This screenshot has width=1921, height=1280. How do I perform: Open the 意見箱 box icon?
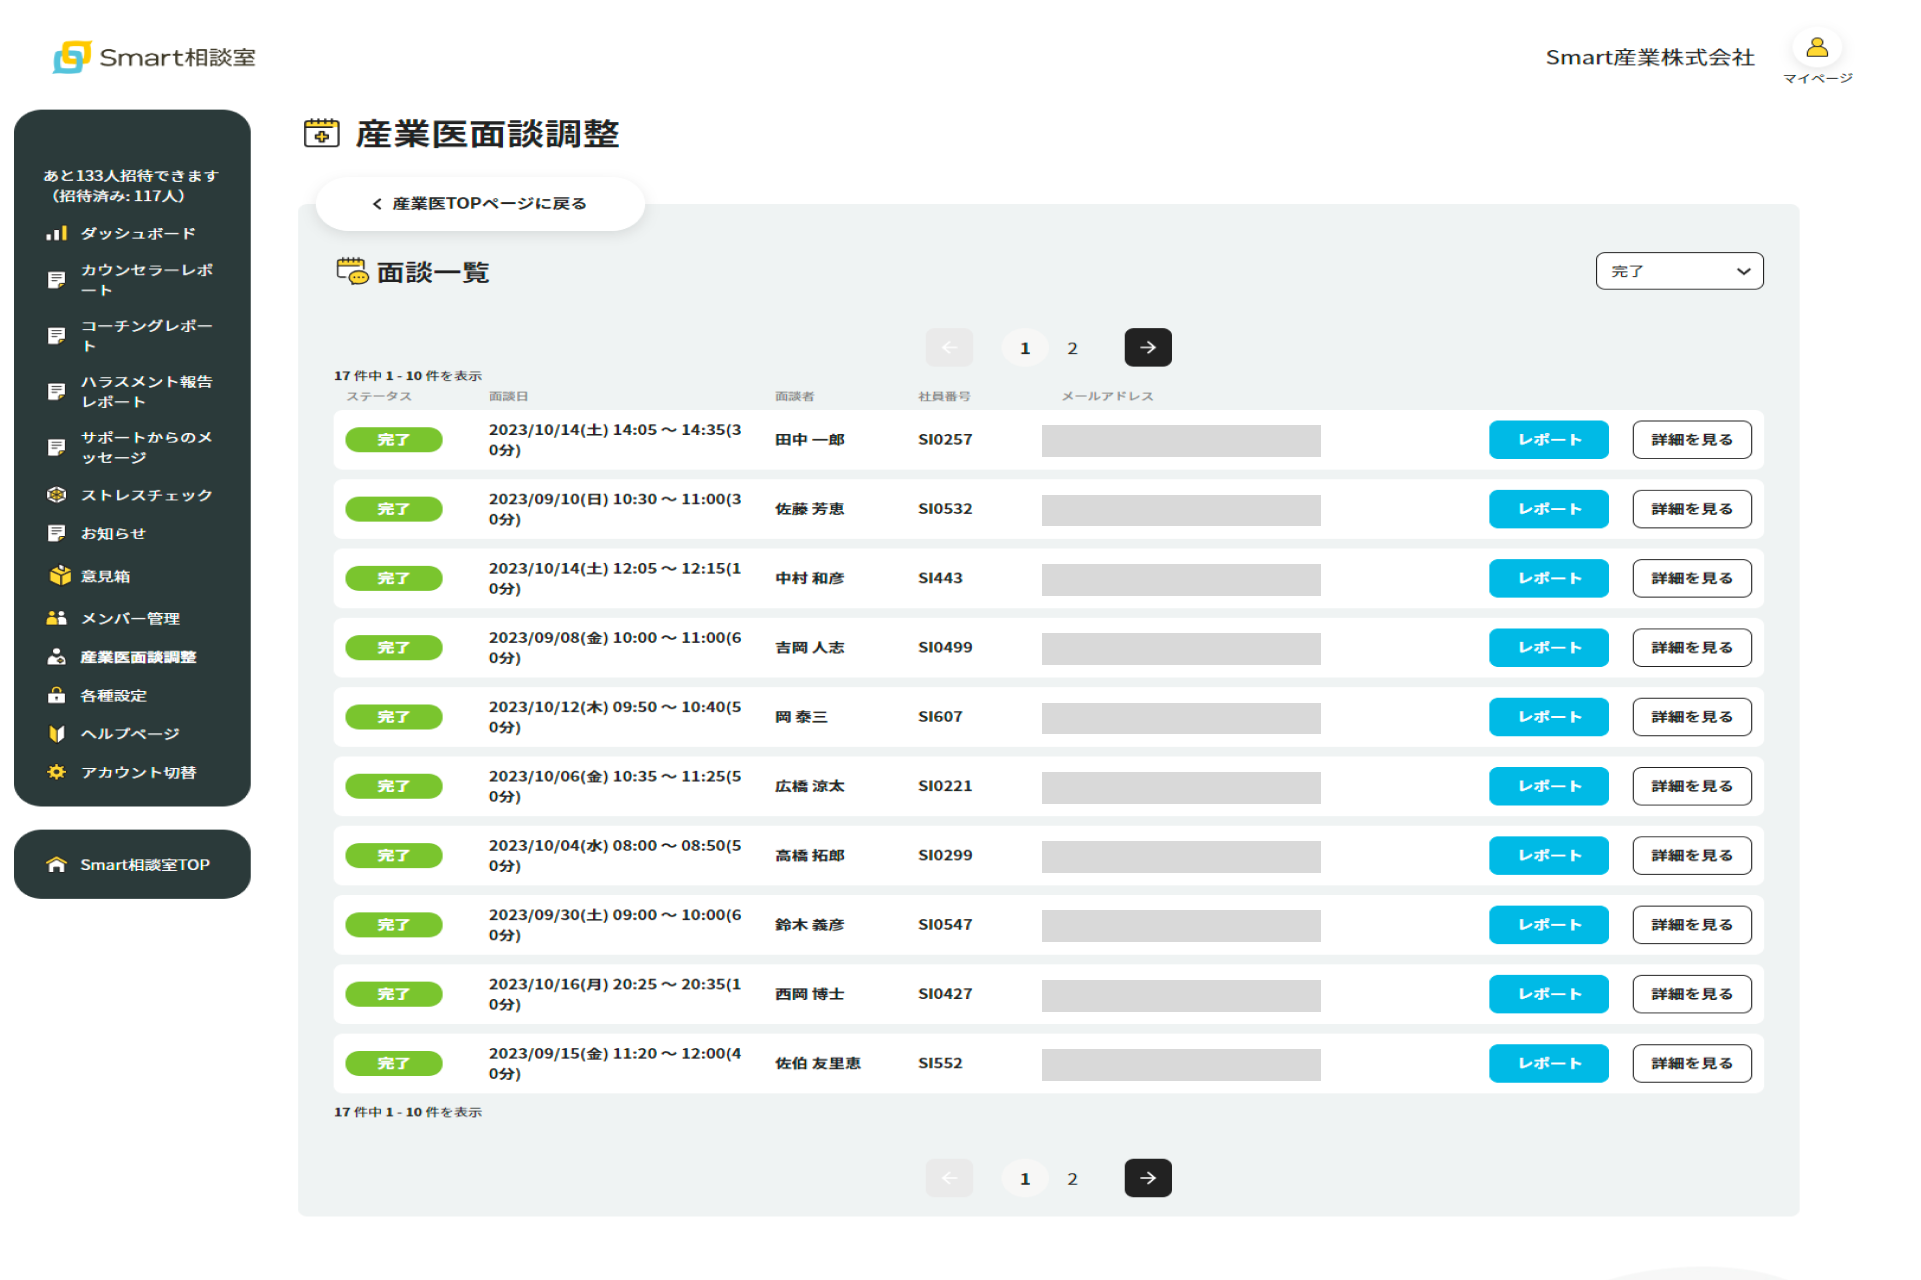tap(59, 576)
